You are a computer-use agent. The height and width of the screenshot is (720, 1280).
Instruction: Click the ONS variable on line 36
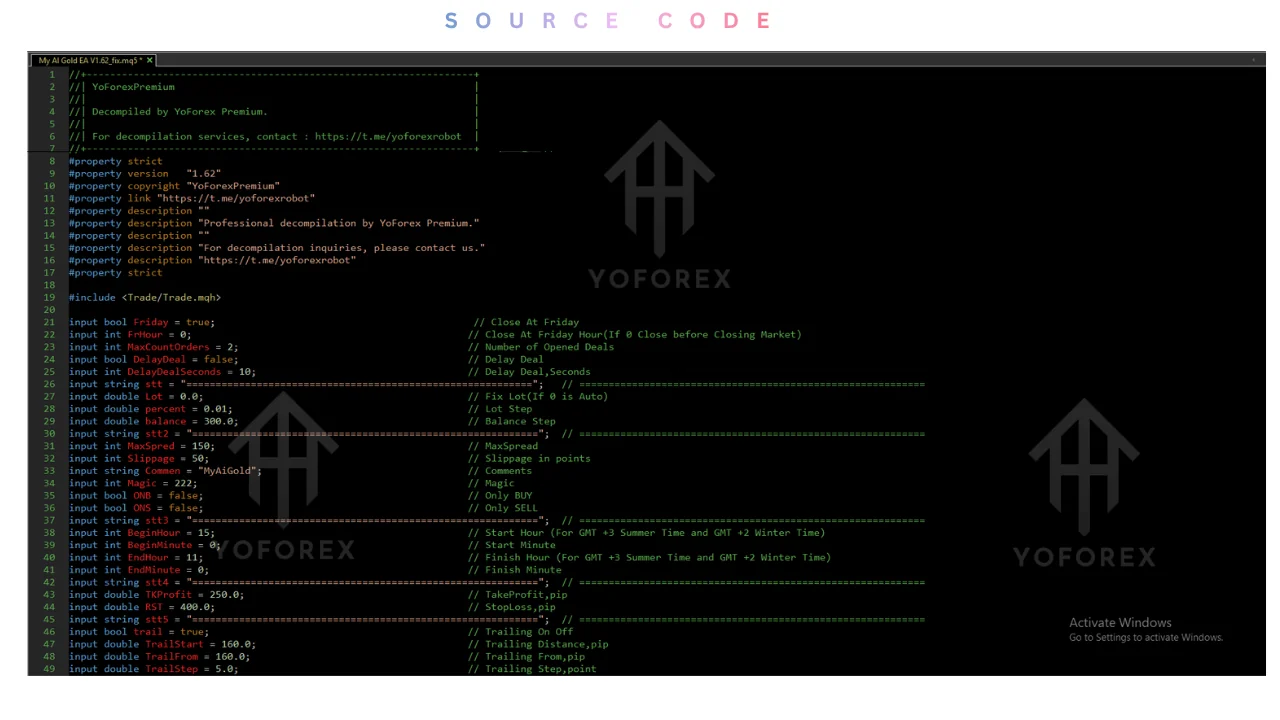(142, 508)
